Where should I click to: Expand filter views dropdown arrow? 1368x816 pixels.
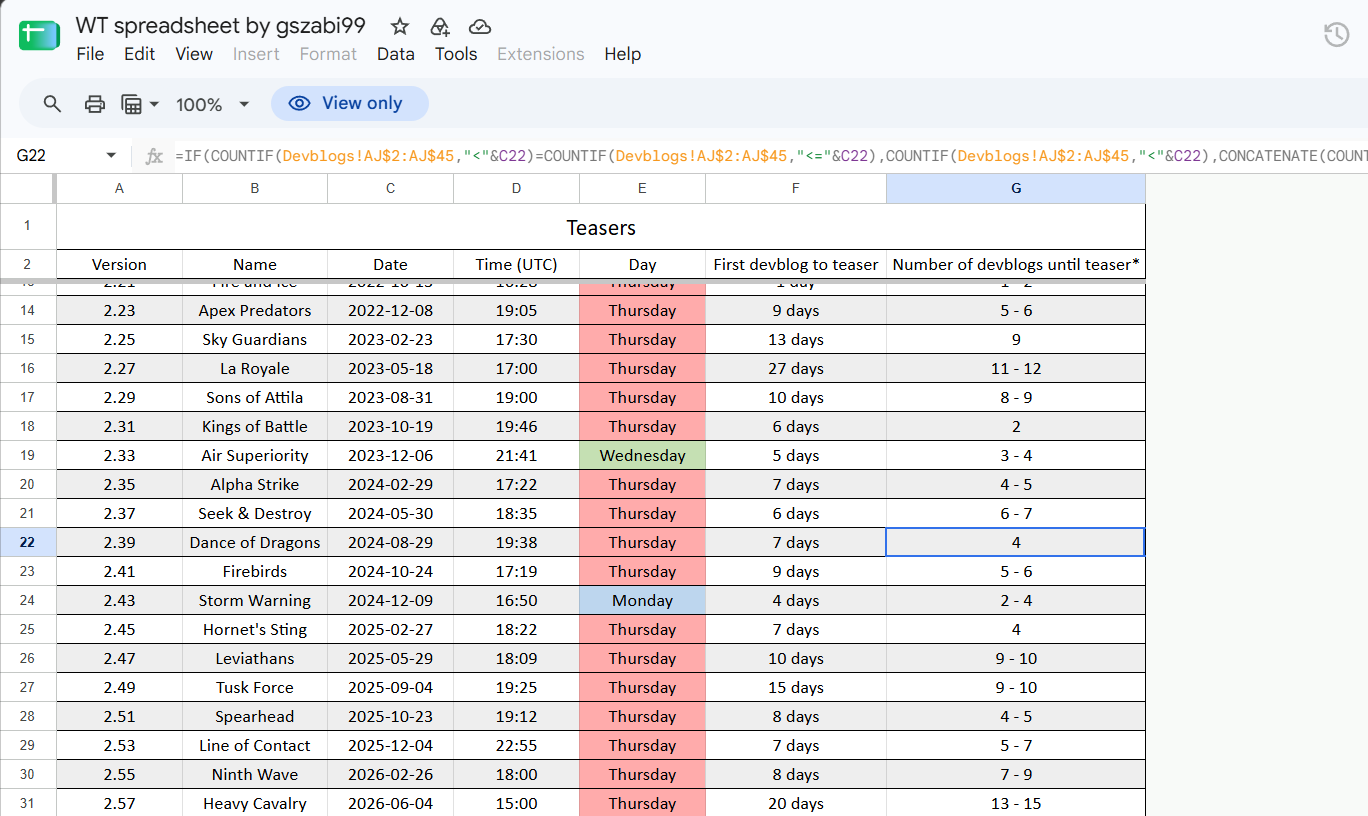[x=154, y=104]
